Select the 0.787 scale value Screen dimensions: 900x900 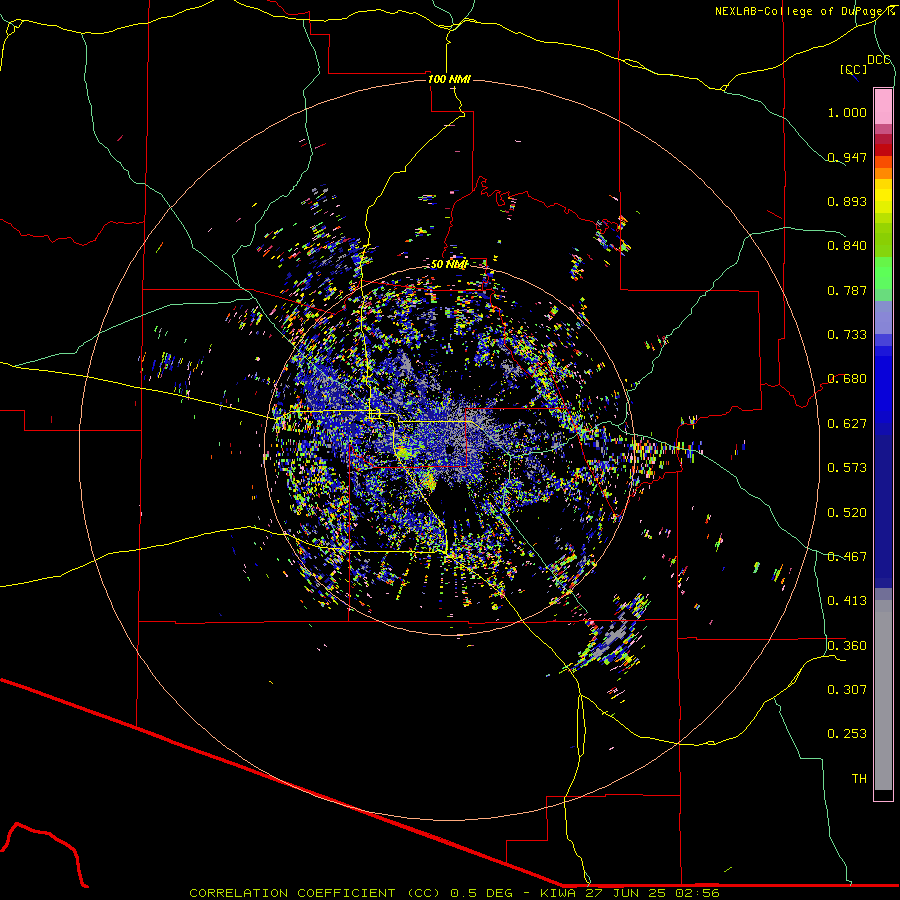pyautogui.click(x=847, y=290)
